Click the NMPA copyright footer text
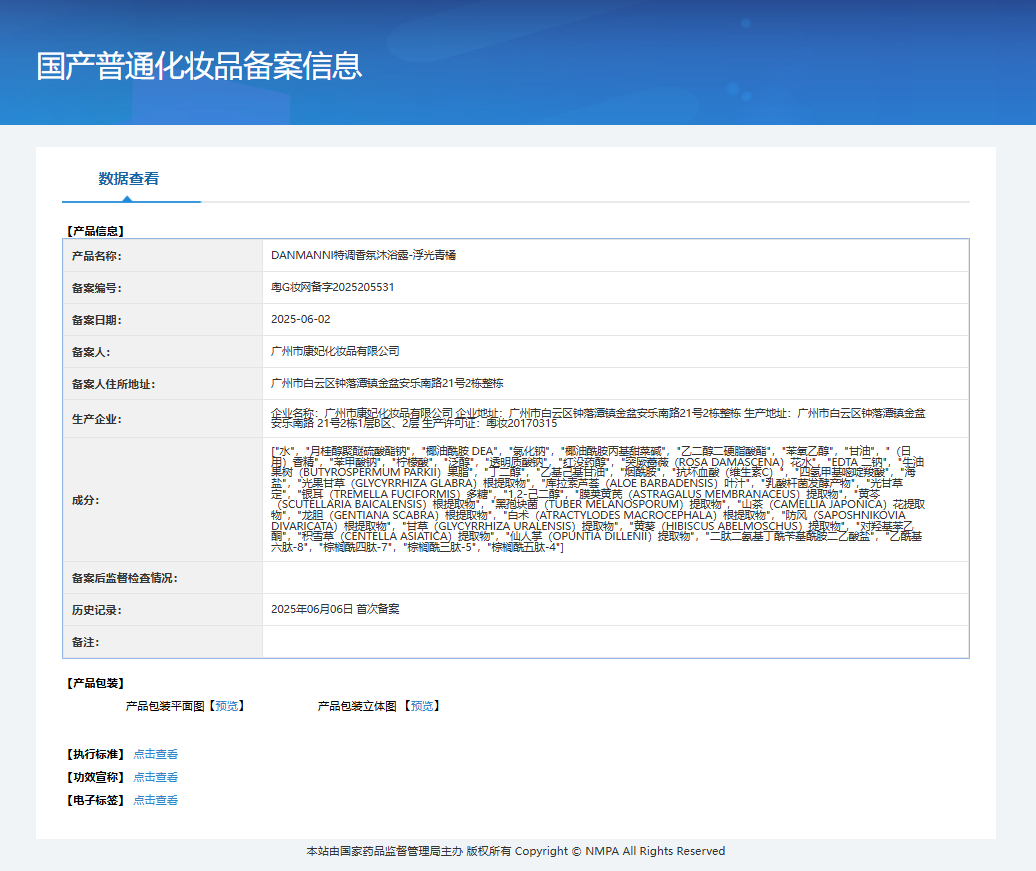The width and height of the screenshot is (1036, 871). (x=516, y=851)
